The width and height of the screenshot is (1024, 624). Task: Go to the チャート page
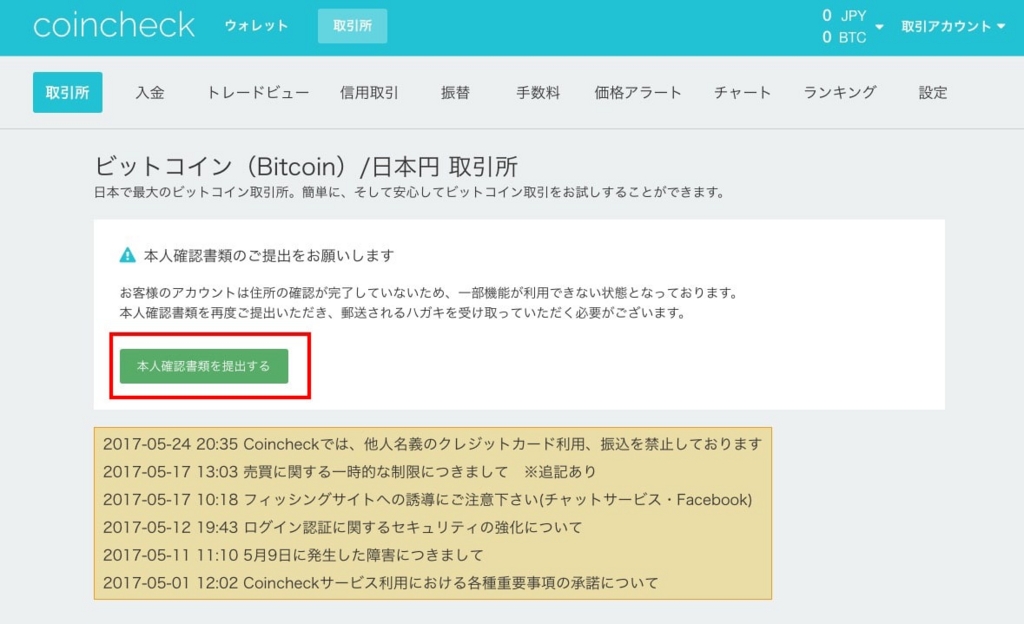[x=743, y=92]
